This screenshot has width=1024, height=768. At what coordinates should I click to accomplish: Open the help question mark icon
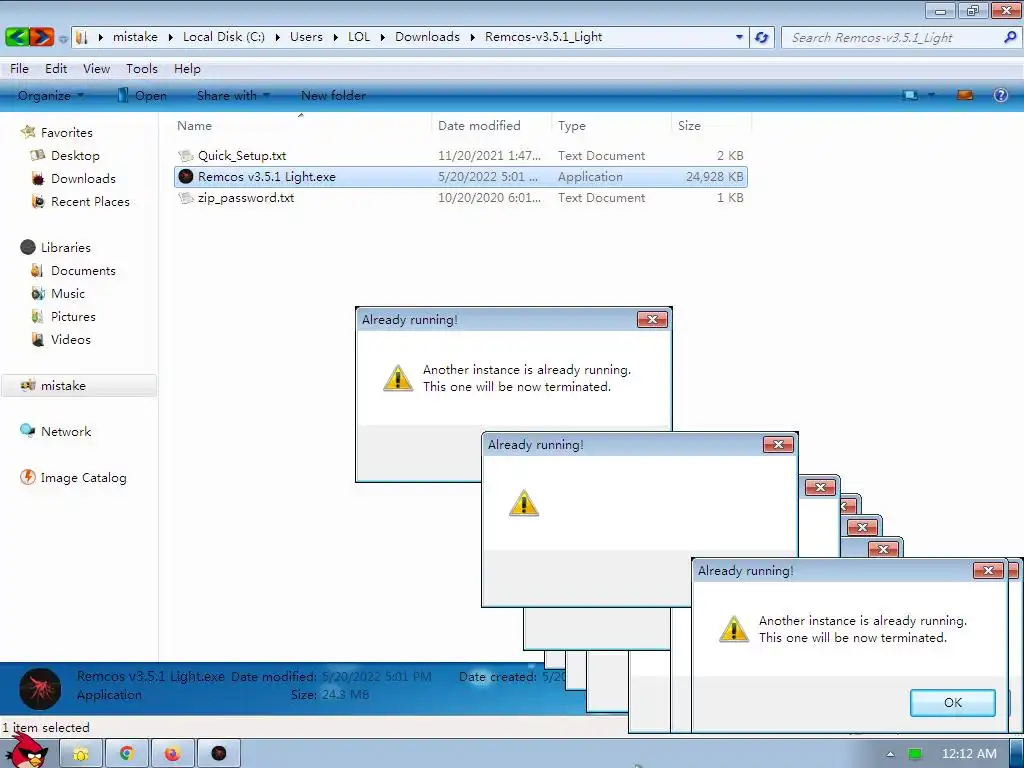tap(1000, 95)
